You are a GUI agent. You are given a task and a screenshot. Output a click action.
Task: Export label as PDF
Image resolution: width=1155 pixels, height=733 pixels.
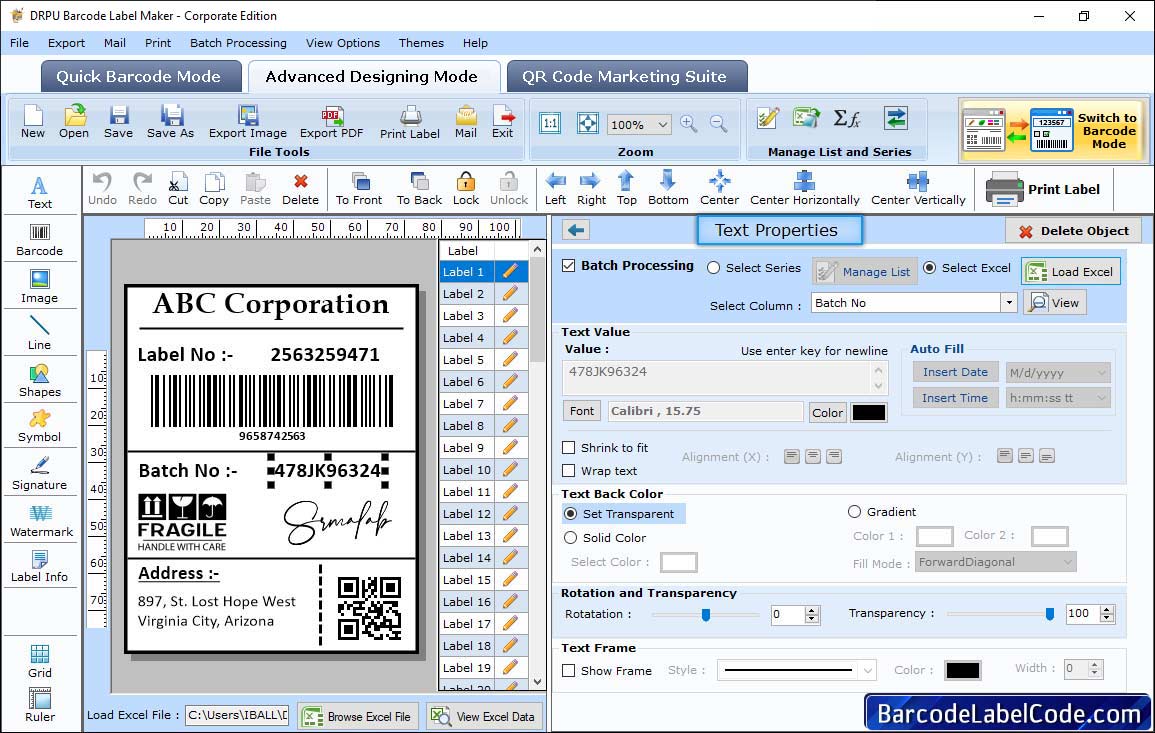(x=331, y=122)
